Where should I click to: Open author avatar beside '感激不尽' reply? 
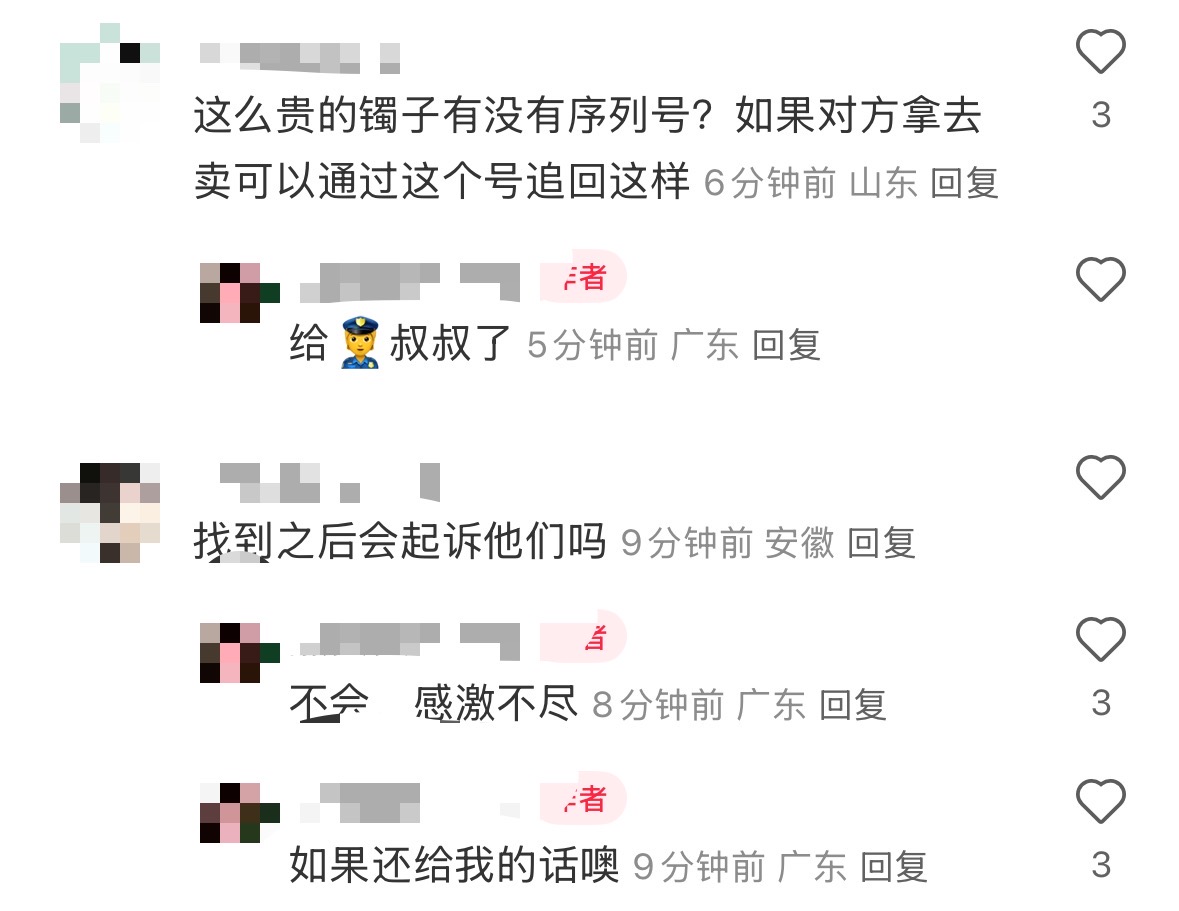(x=240, y=652)
